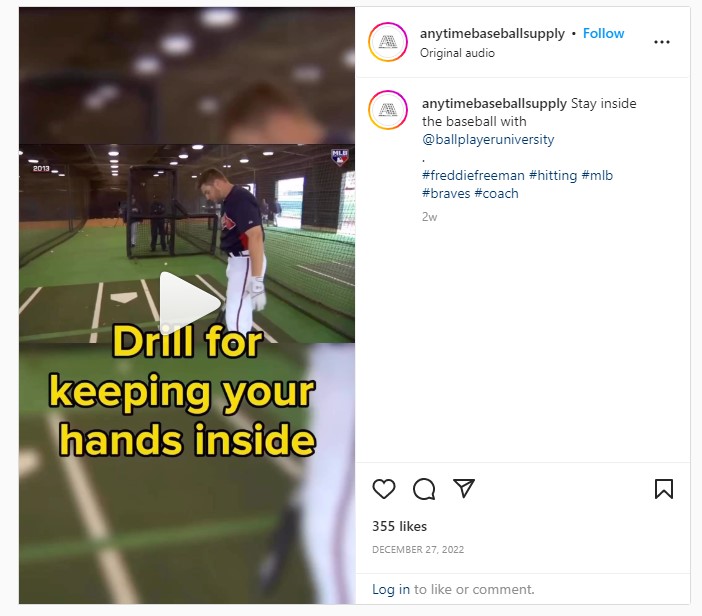Screen dimensions: 702x616
Task: Open comments with the speech bubble icon
Action: 424,488
